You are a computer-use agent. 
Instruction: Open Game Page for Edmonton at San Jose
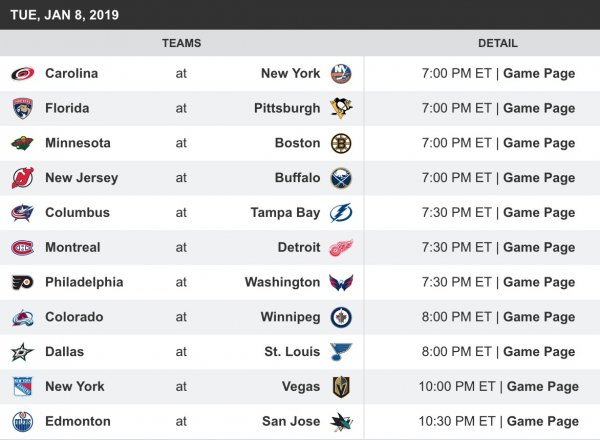tap(543, 421)
